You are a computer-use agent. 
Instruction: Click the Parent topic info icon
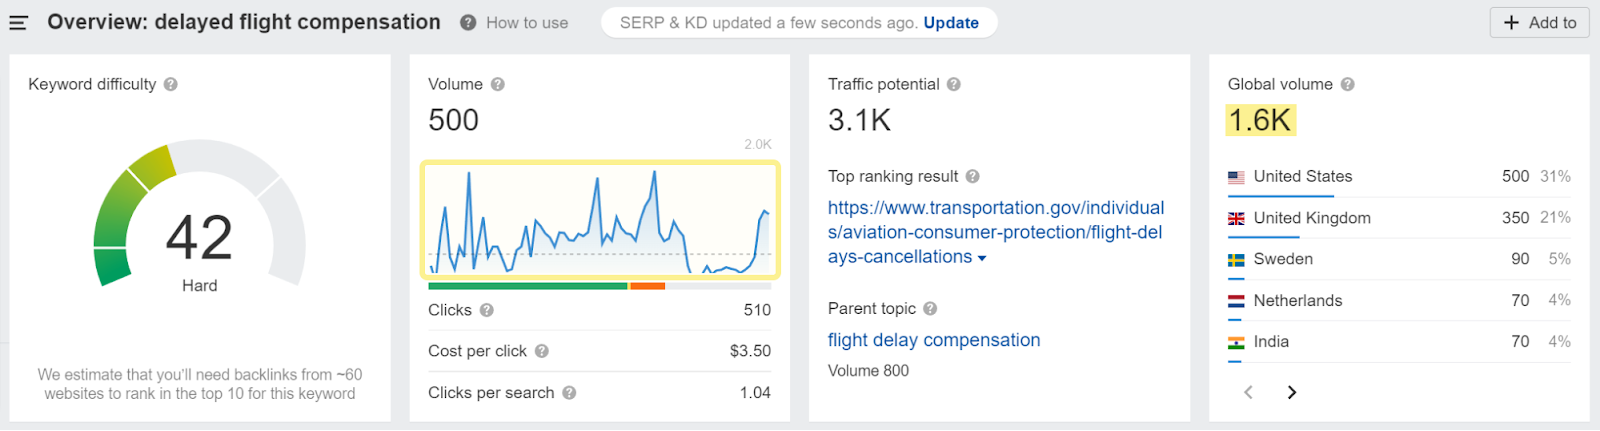(x=930, y=309)
